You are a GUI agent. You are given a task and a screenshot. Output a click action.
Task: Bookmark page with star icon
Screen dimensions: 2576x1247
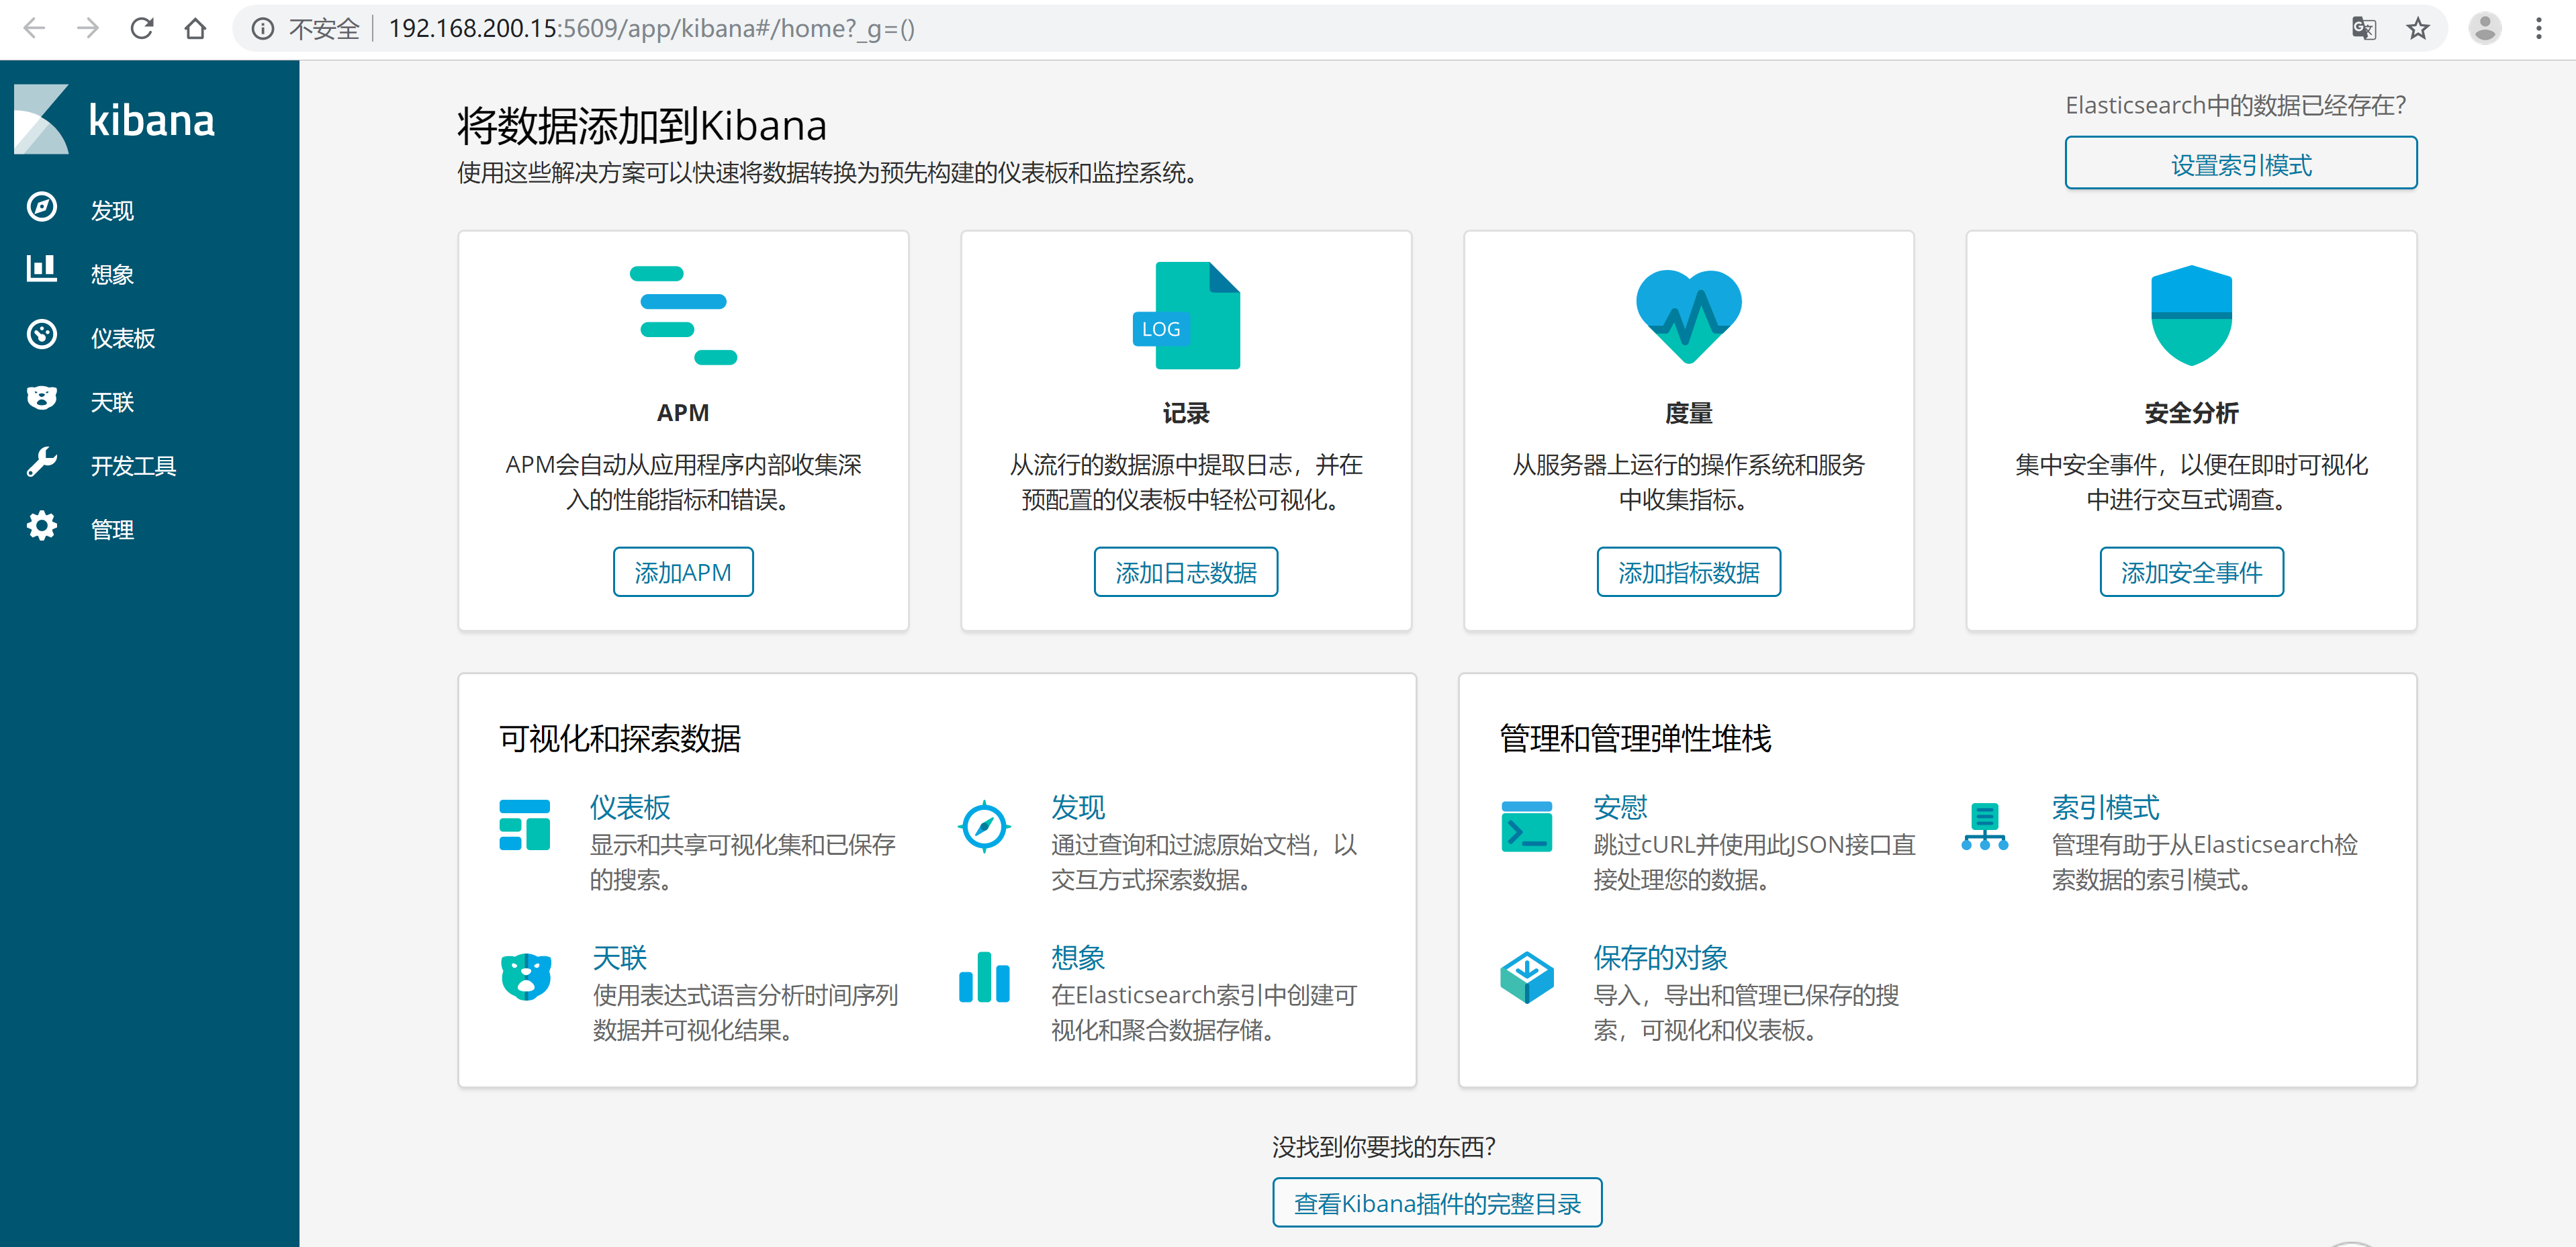point(2417,28)
